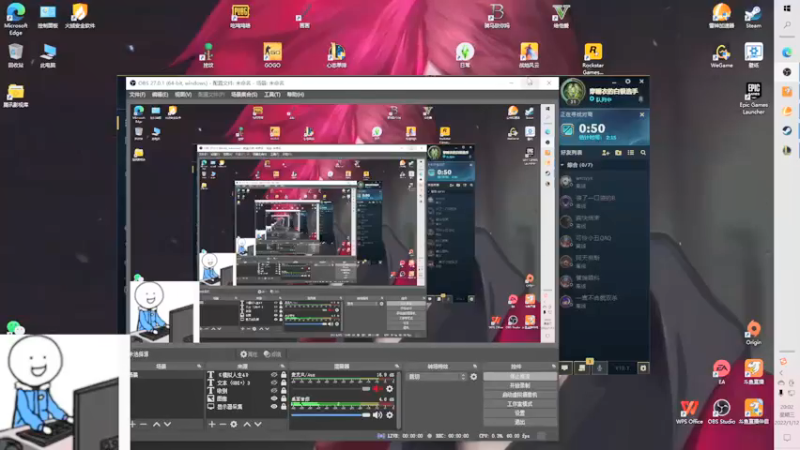Open OBS Studio desktop shortcut
This screenshot has height=450, width=800.
click(x=721, y=413)
